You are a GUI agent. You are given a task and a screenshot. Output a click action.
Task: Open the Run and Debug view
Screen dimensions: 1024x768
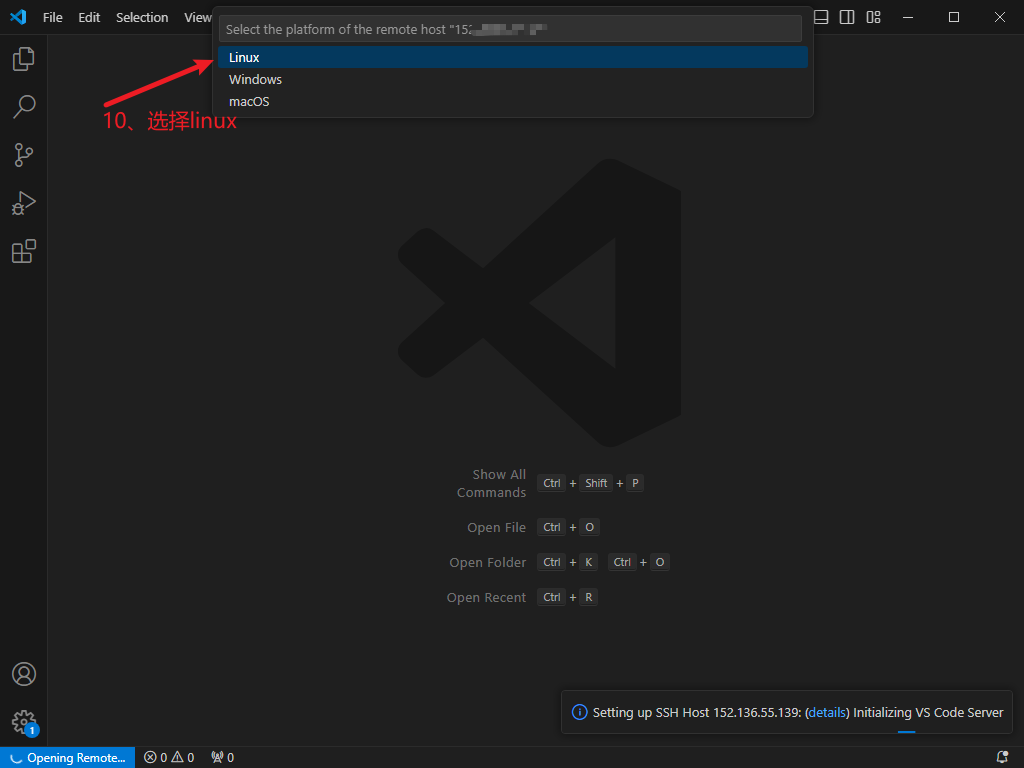point(24,203)
